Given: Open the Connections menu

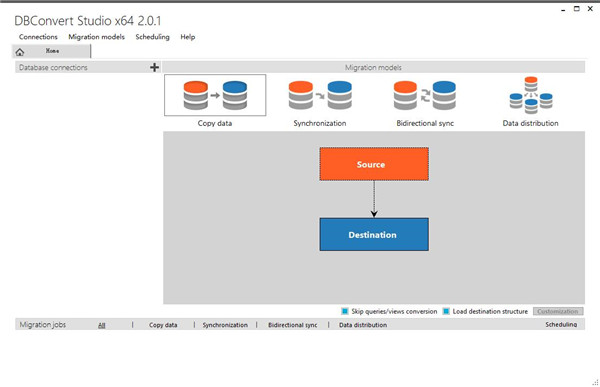Looking at the screenshot, I should [38, 37].
